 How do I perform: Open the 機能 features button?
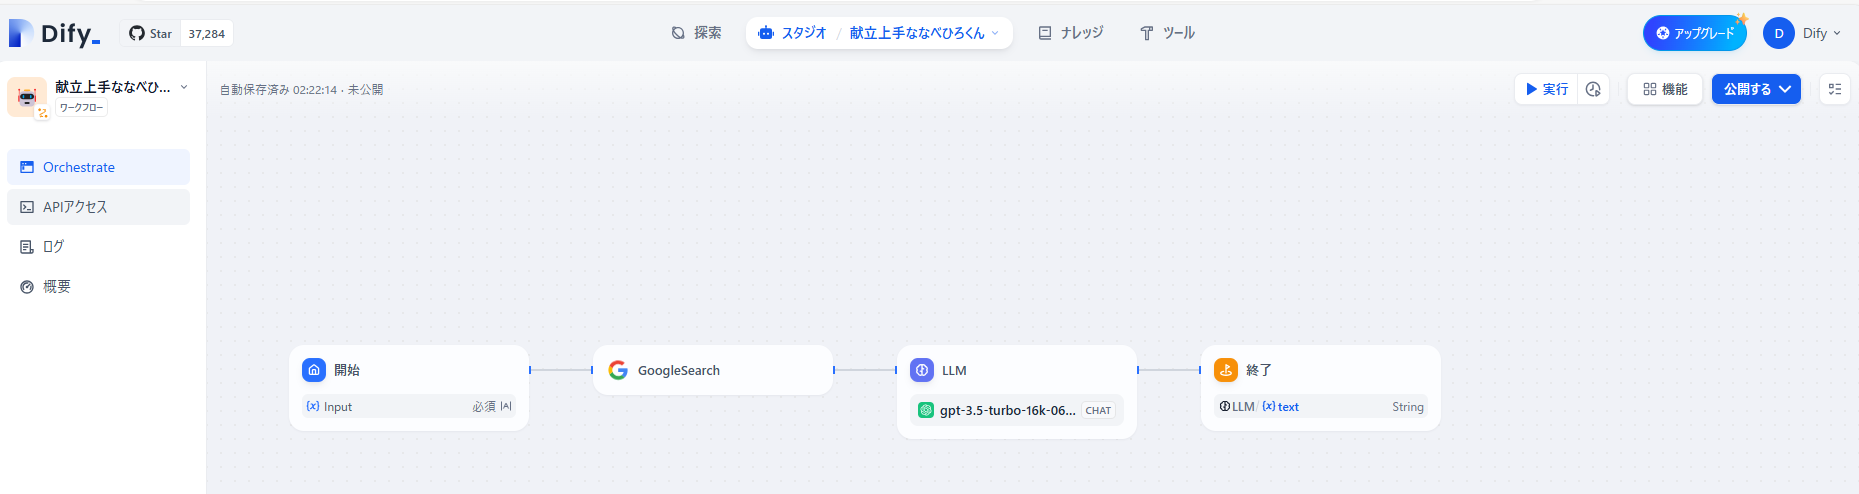point(1665,89)
